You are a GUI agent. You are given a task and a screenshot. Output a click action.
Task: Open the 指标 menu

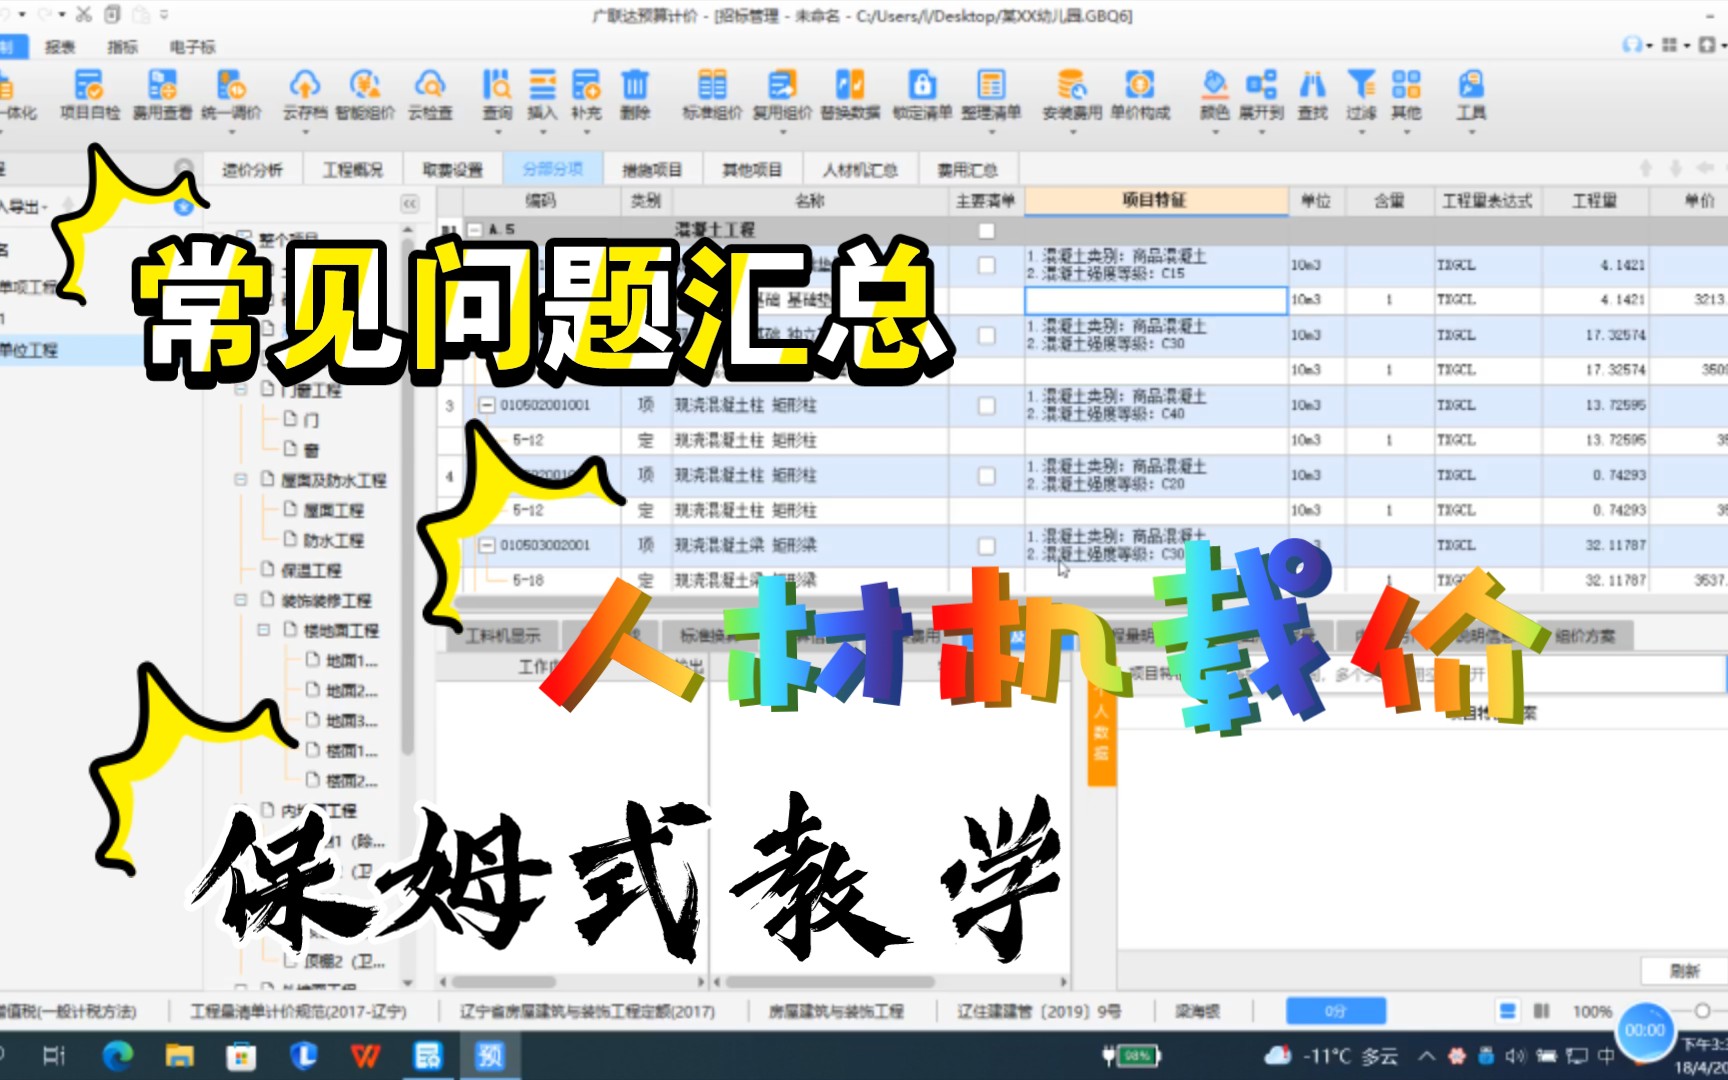click(123, 47)
